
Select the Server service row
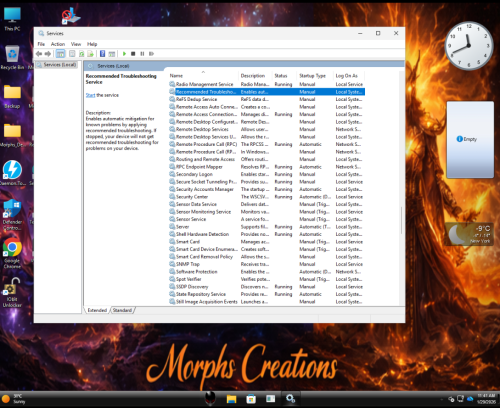(267, 227)
